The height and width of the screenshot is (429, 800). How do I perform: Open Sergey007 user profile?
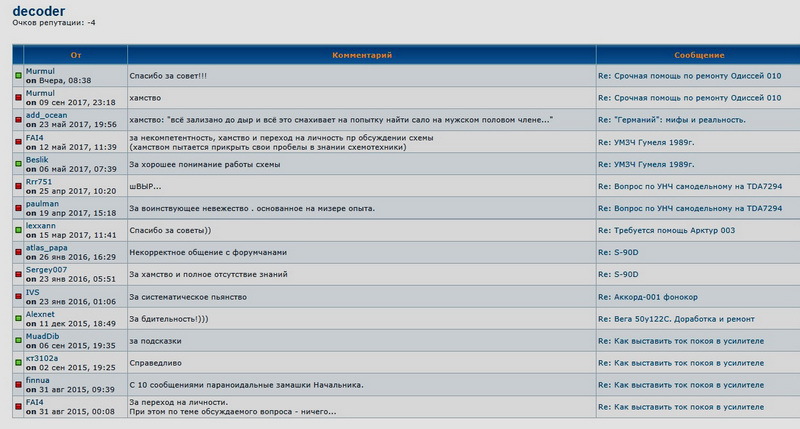click(x=46, y=269)
